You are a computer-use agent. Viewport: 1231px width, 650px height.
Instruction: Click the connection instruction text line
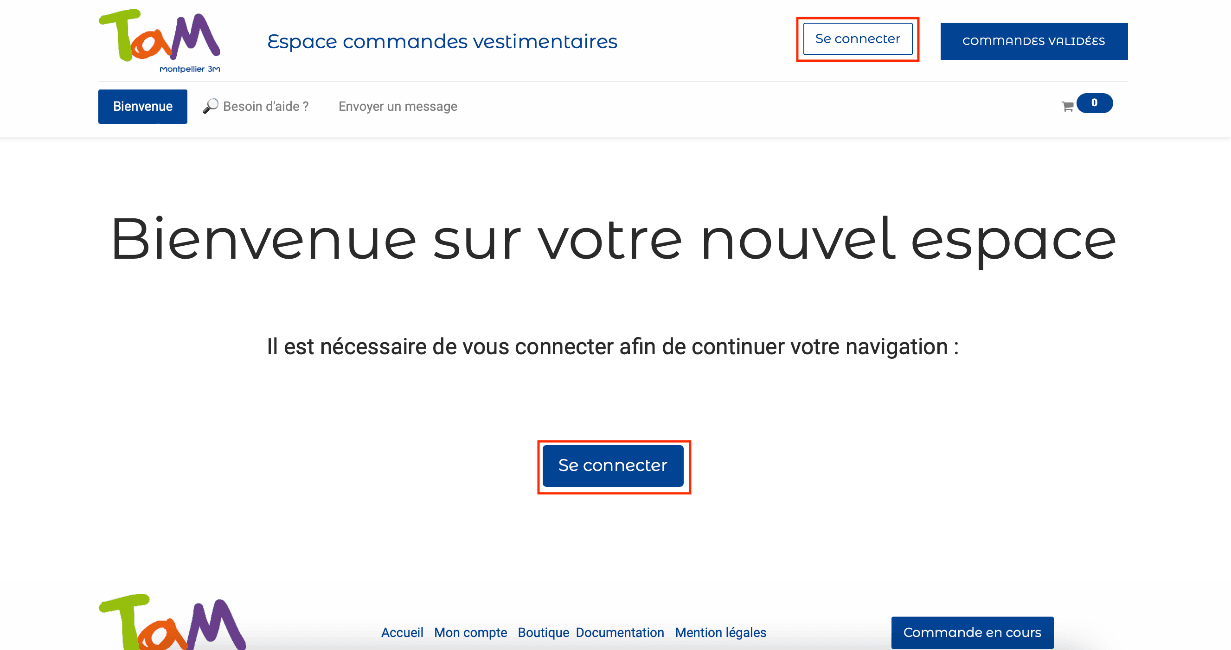(613, 347)
